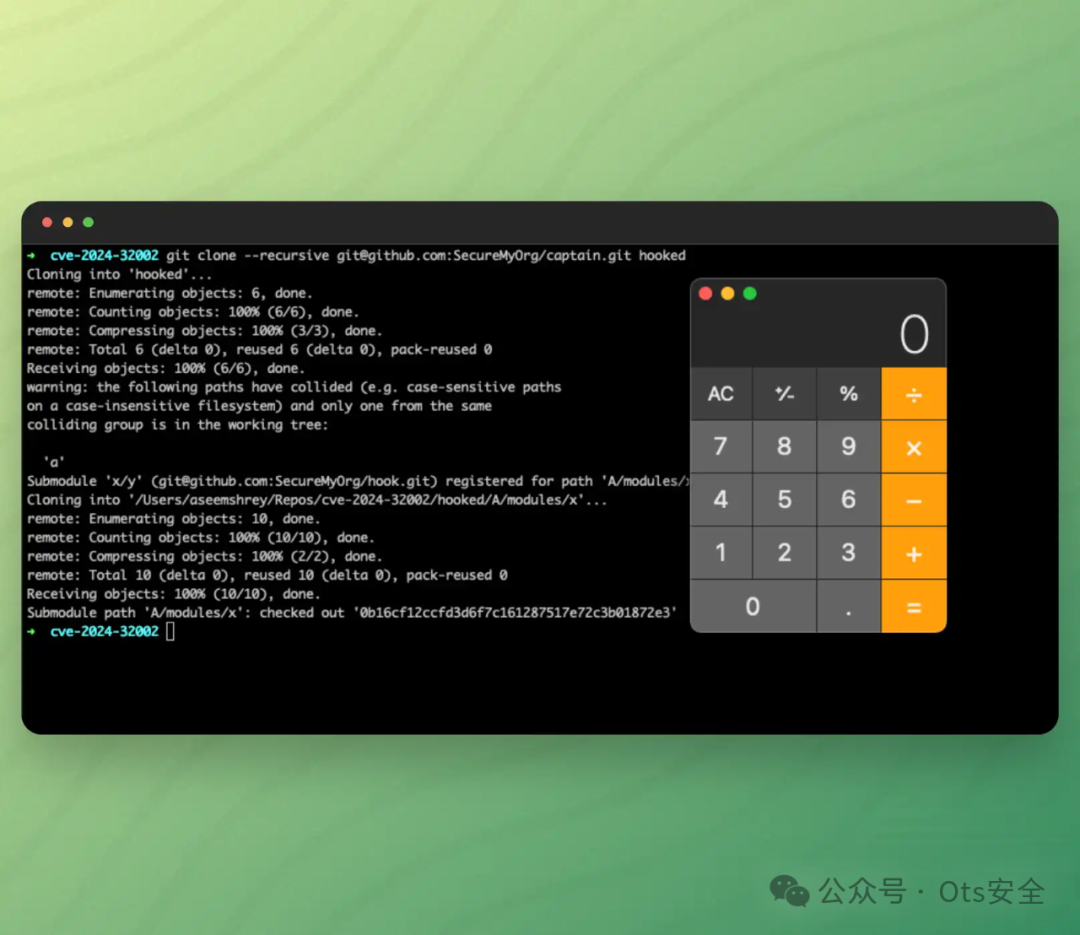The height and width of the screenshot is (935, 1080).
Task: Click the terminal cursor at the last prompt
Action: [170, 631]
